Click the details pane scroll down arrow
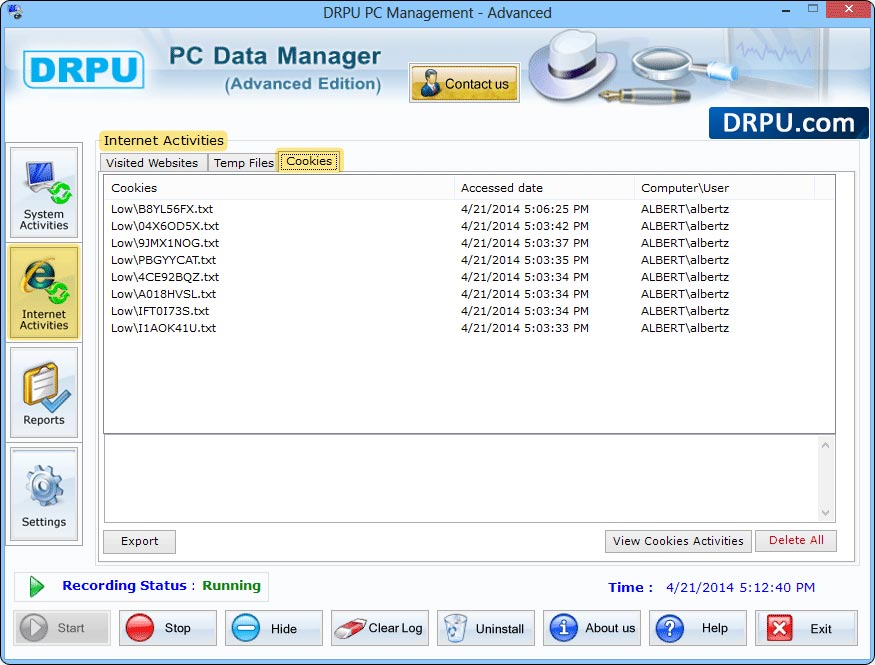 (825, 513)
